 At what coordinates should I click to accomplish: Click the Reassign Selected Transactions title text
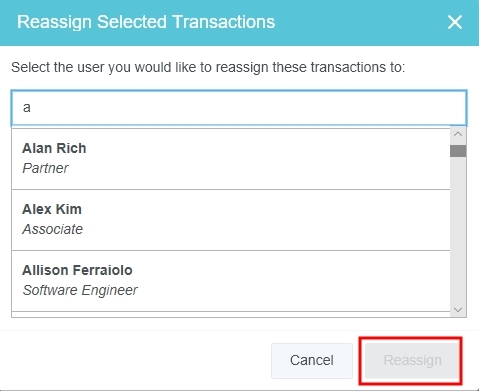point(146,22)
